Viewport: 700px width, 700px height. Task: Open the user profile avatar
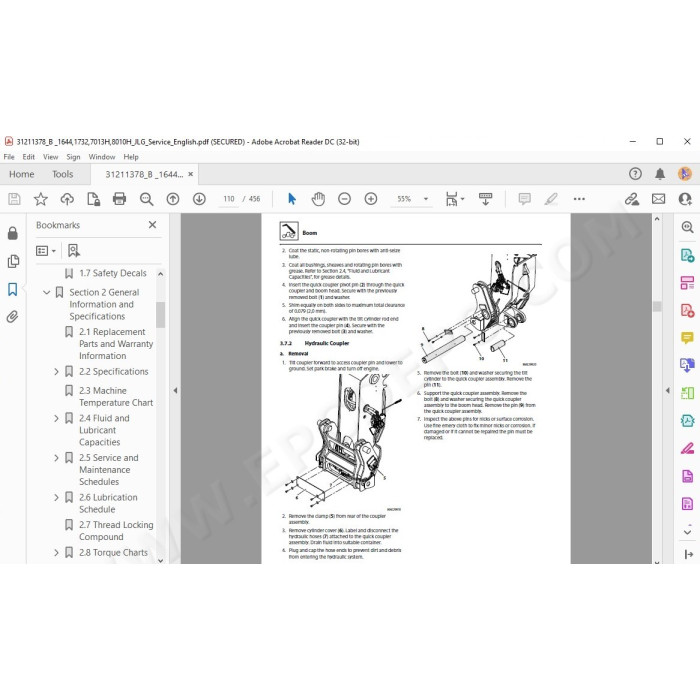pos(685,174)
